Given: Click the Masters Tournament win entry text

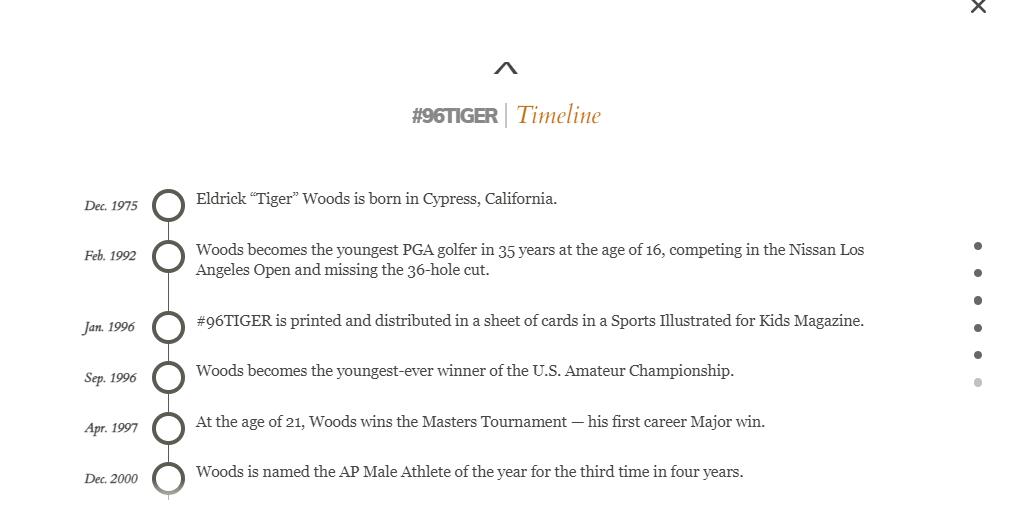Looking at the screenshot, I should [480, 422].
